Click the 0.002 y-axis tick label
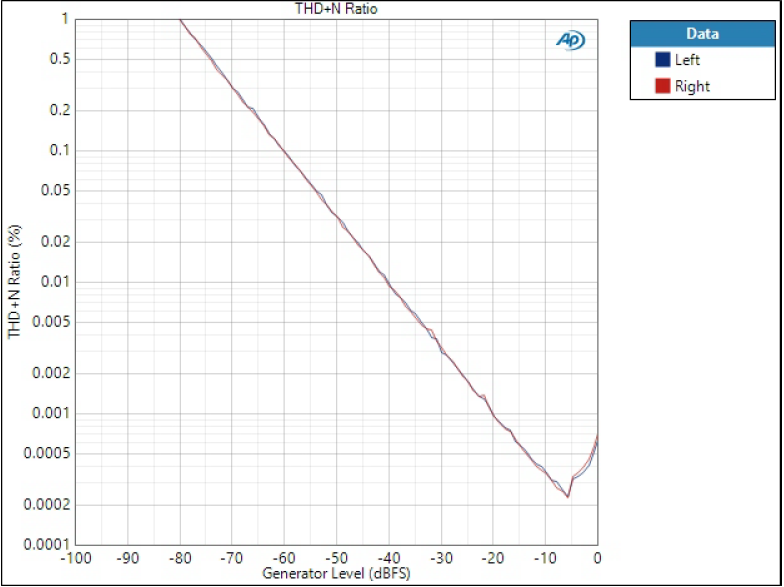Image resolution: width=784 pixels, height=587 pixels. [52, 373]
